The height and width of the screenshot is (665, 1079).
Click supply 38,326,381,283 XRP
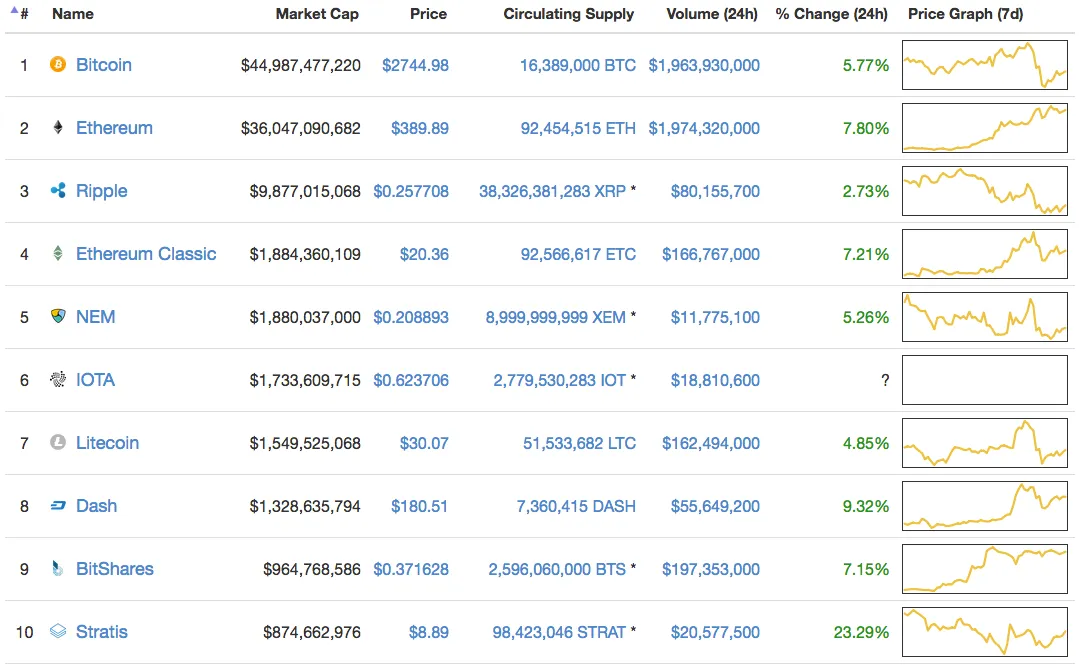pyautogui.click(x=553, y=191)
